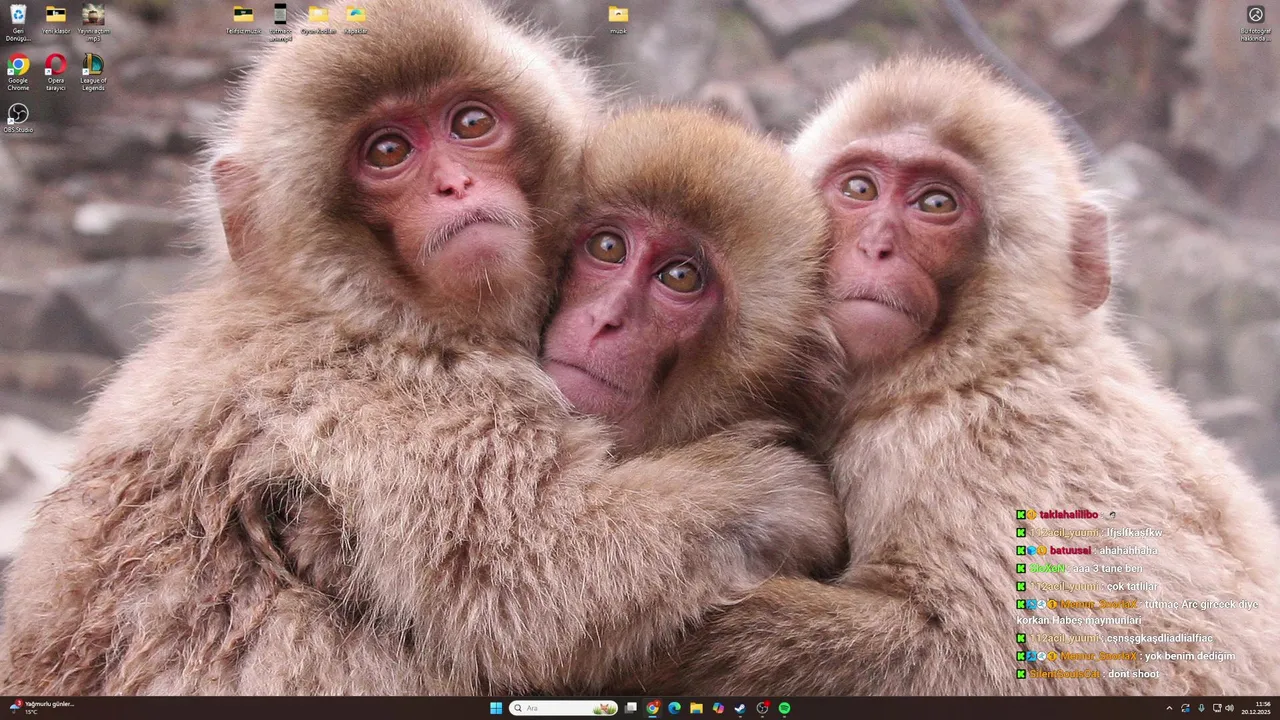Open File Explorer from taskbar
1280x720 pixels.
696,708
